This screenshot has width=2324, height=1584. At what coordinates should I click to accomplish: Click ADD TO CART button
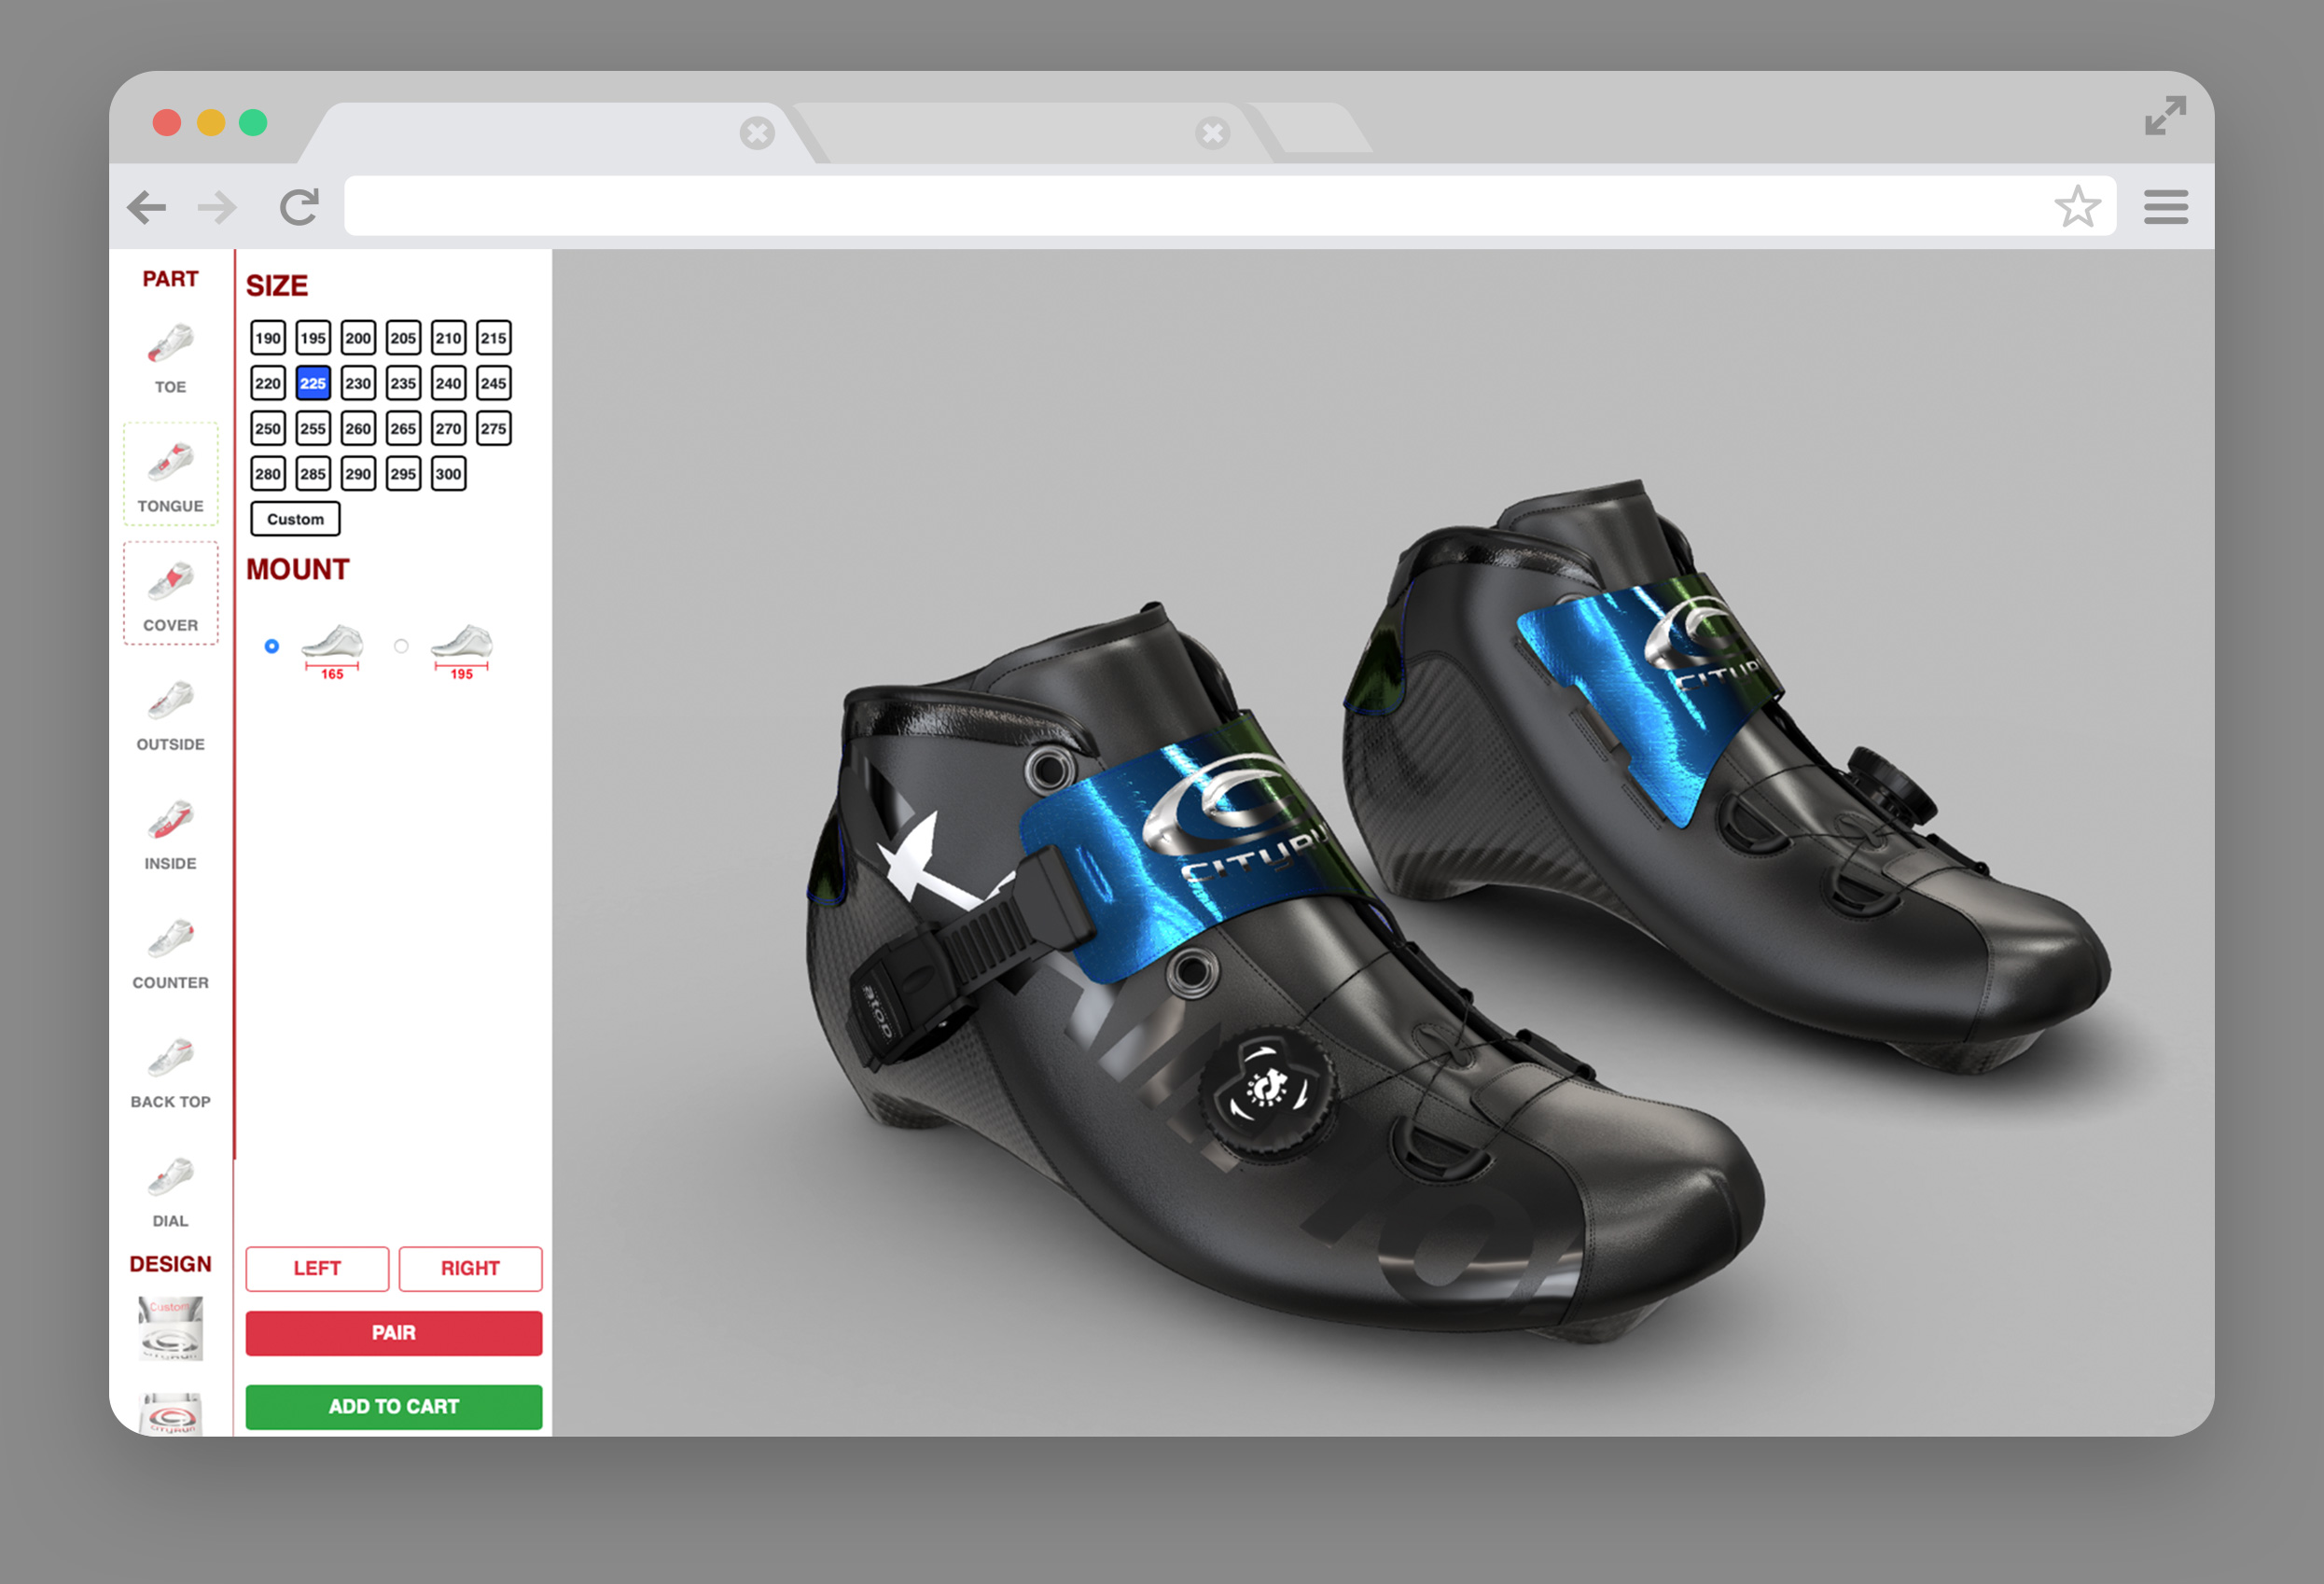click(x=390, y=1408)
